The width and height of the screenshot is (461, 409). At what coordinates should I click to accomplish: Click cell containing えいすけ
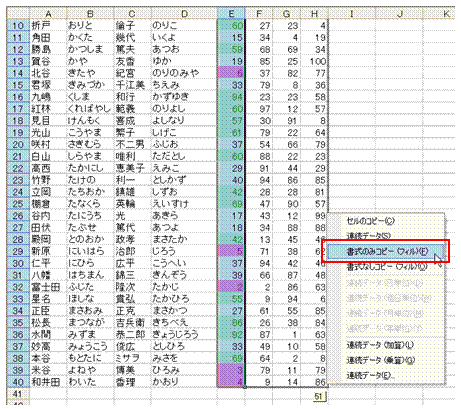pos(184,204)
